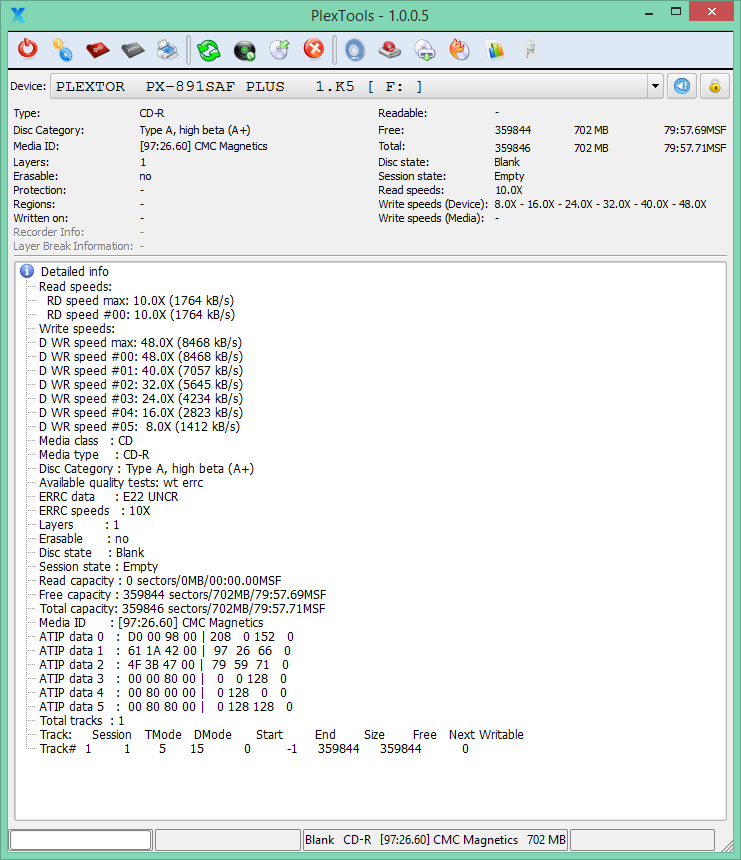Image resolution: width=741 pixels, height=860 pixels.
Task: Click the Write speeds (Device) values
Action: (x=600, y=204)
